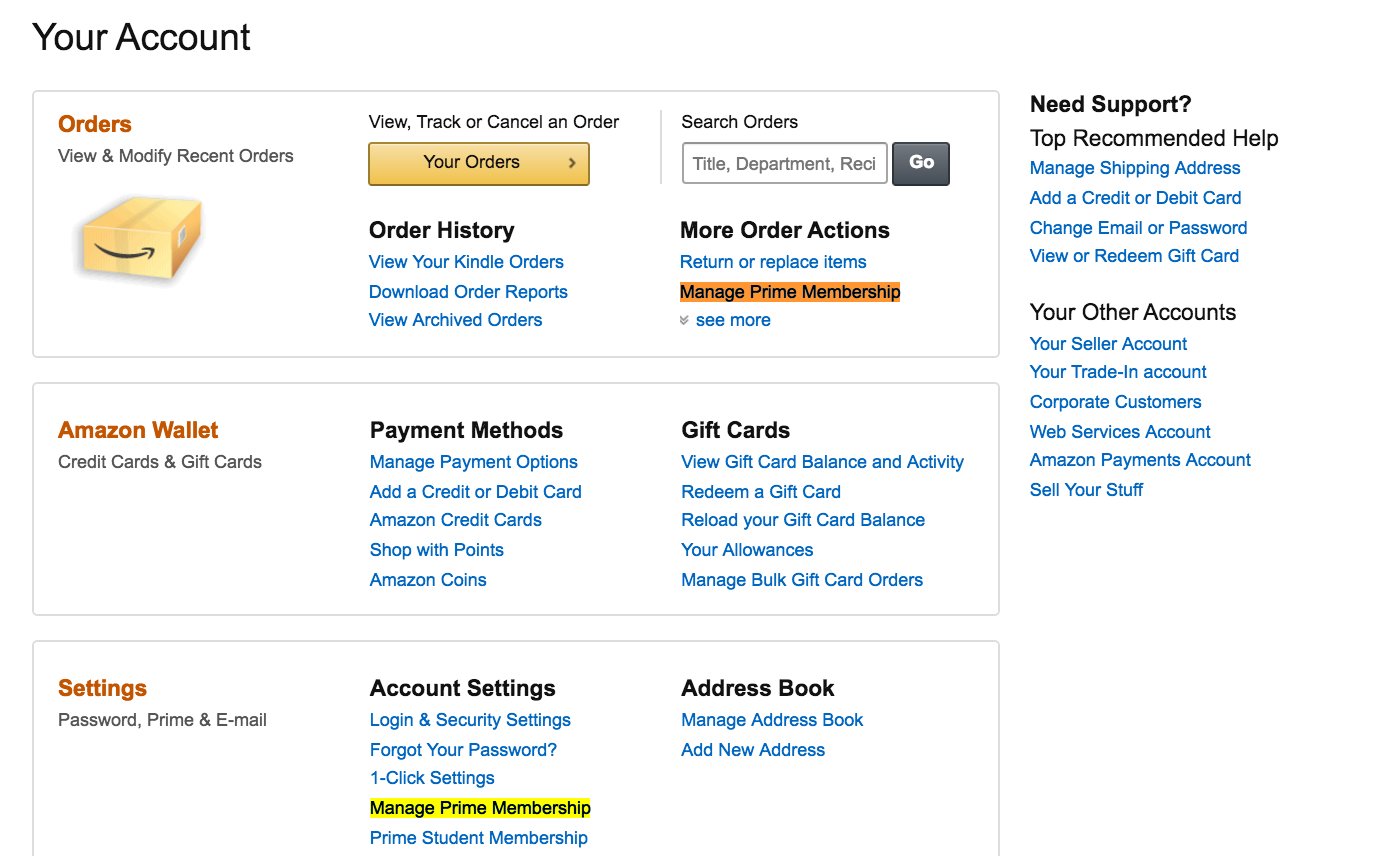The height and width of the screenshot is (856, 1382).
Task: Click the Settings section heading
Action: pos(102,688)
